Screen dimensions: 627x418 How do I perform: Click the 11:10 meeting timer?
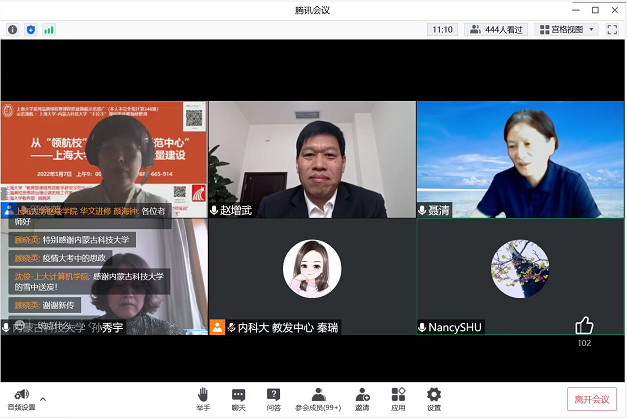coord(442,30)
